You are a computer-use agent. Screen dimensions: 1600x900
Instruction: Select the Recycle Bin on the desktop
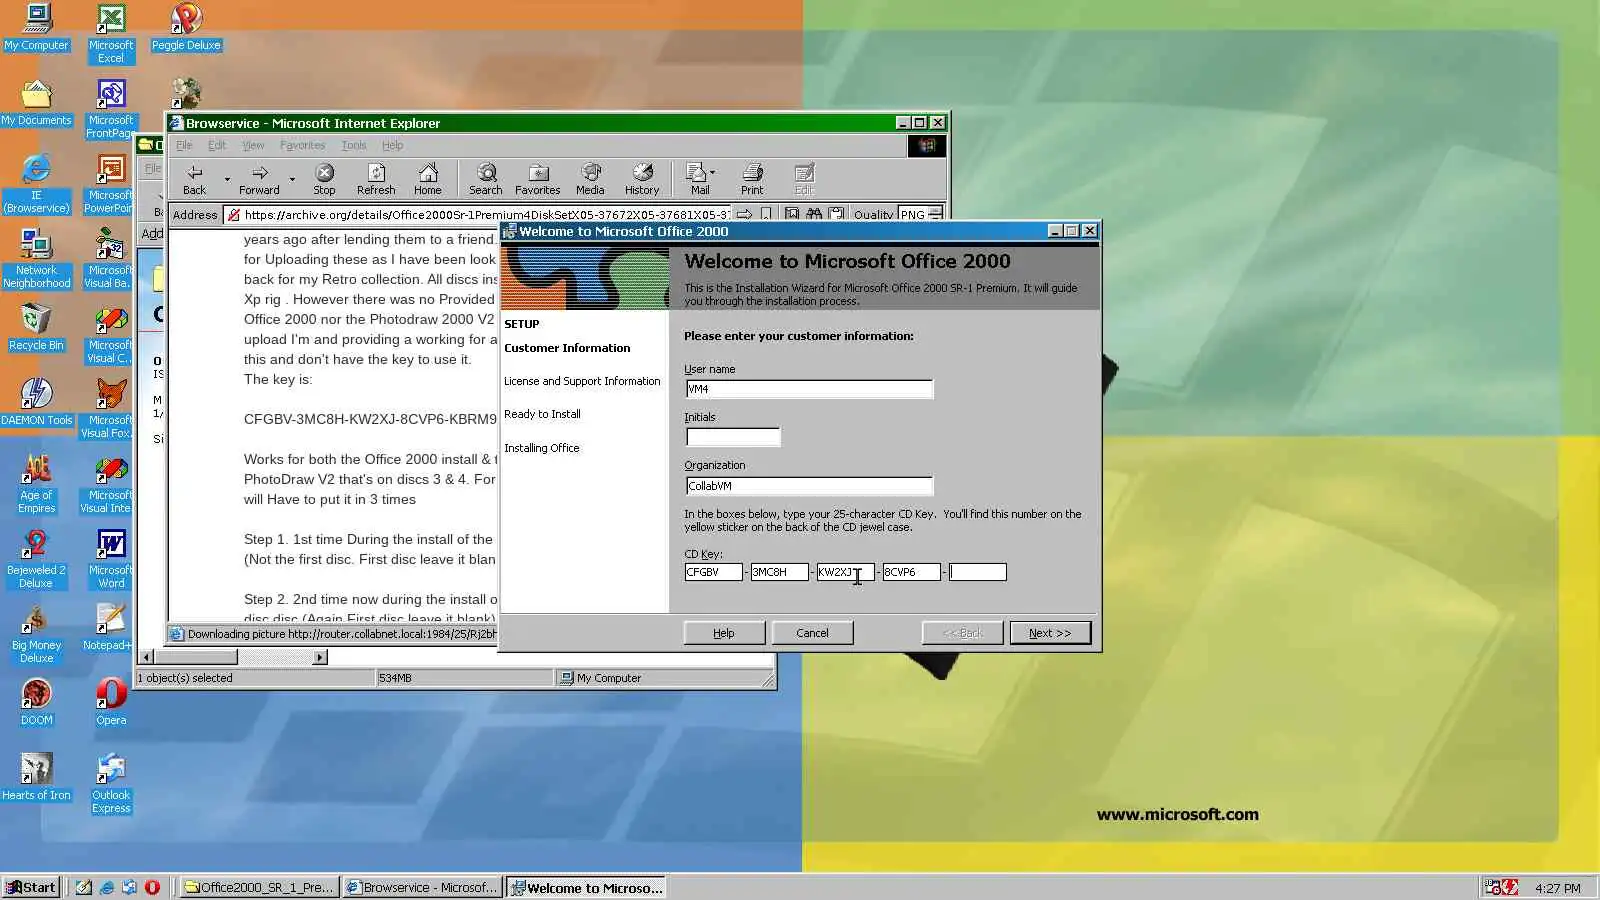coord(37,328)
